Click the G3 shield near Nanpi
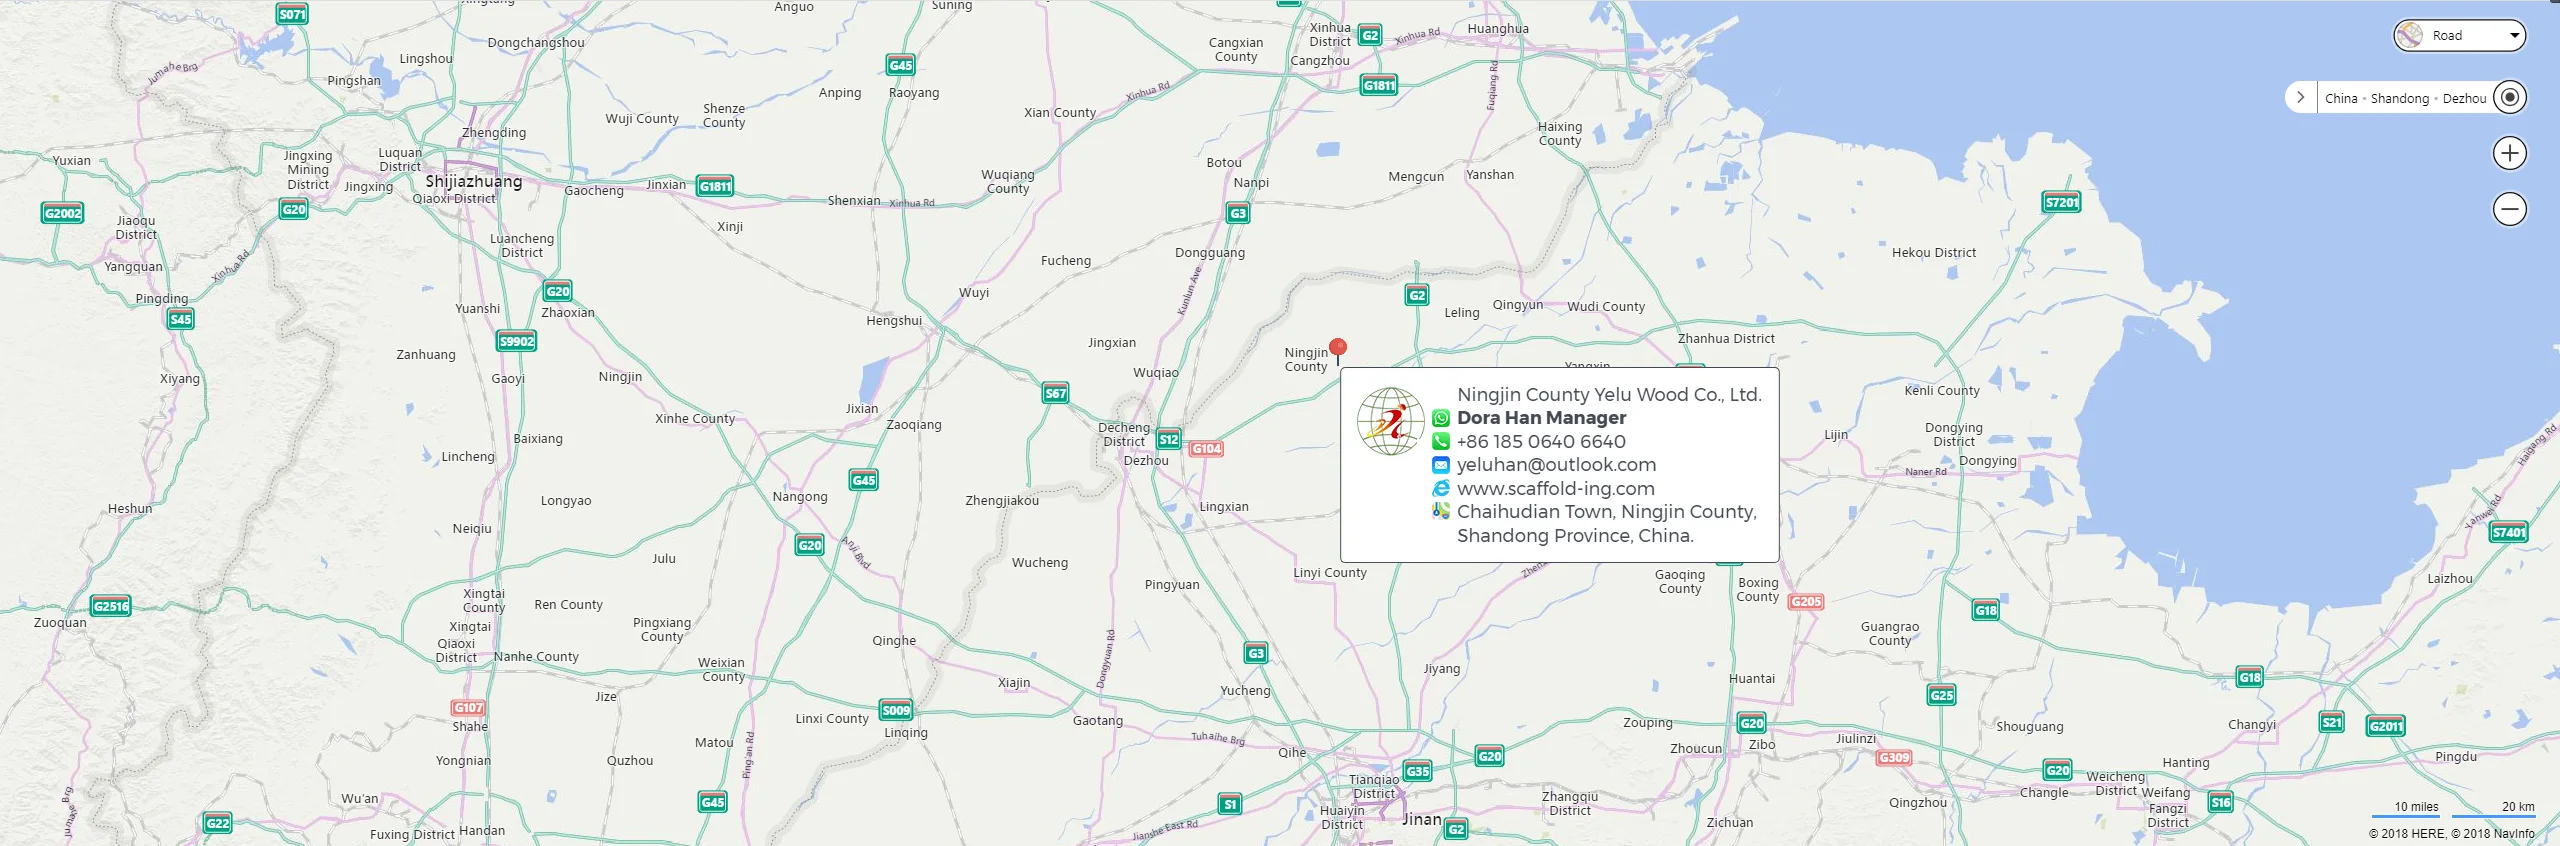 point(1238,213)
